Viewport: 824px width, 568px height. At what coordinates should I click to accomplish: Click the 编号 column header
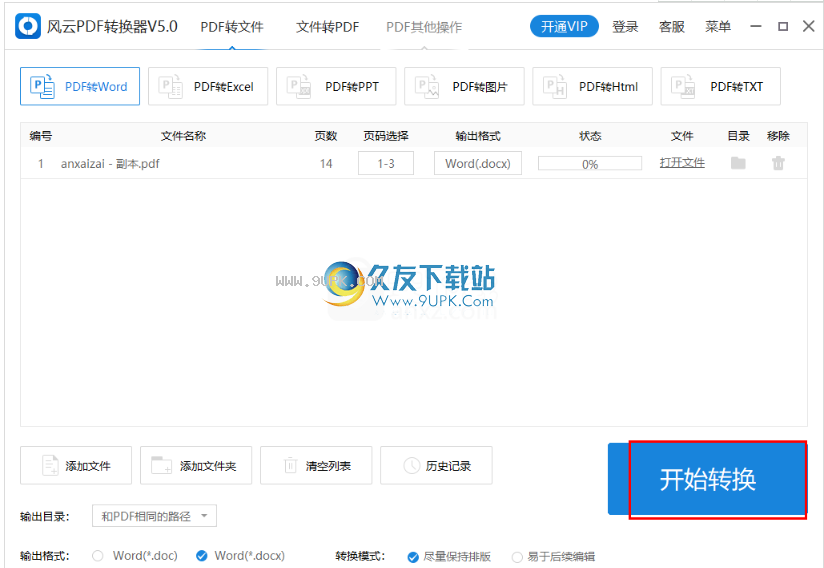point(40,136)
